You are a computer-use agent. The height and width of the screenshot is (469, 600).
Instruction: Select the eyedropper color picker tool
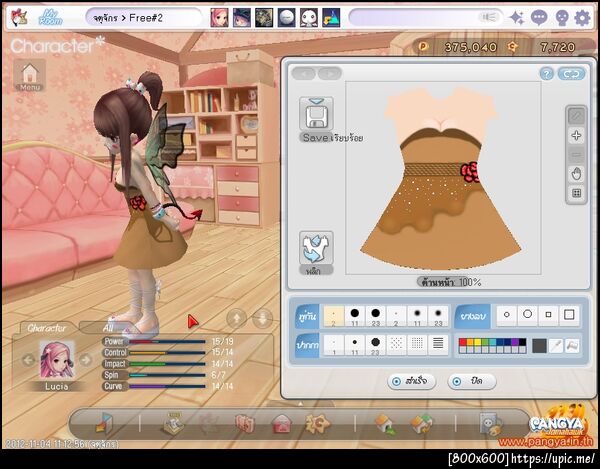tap(555, 345)
